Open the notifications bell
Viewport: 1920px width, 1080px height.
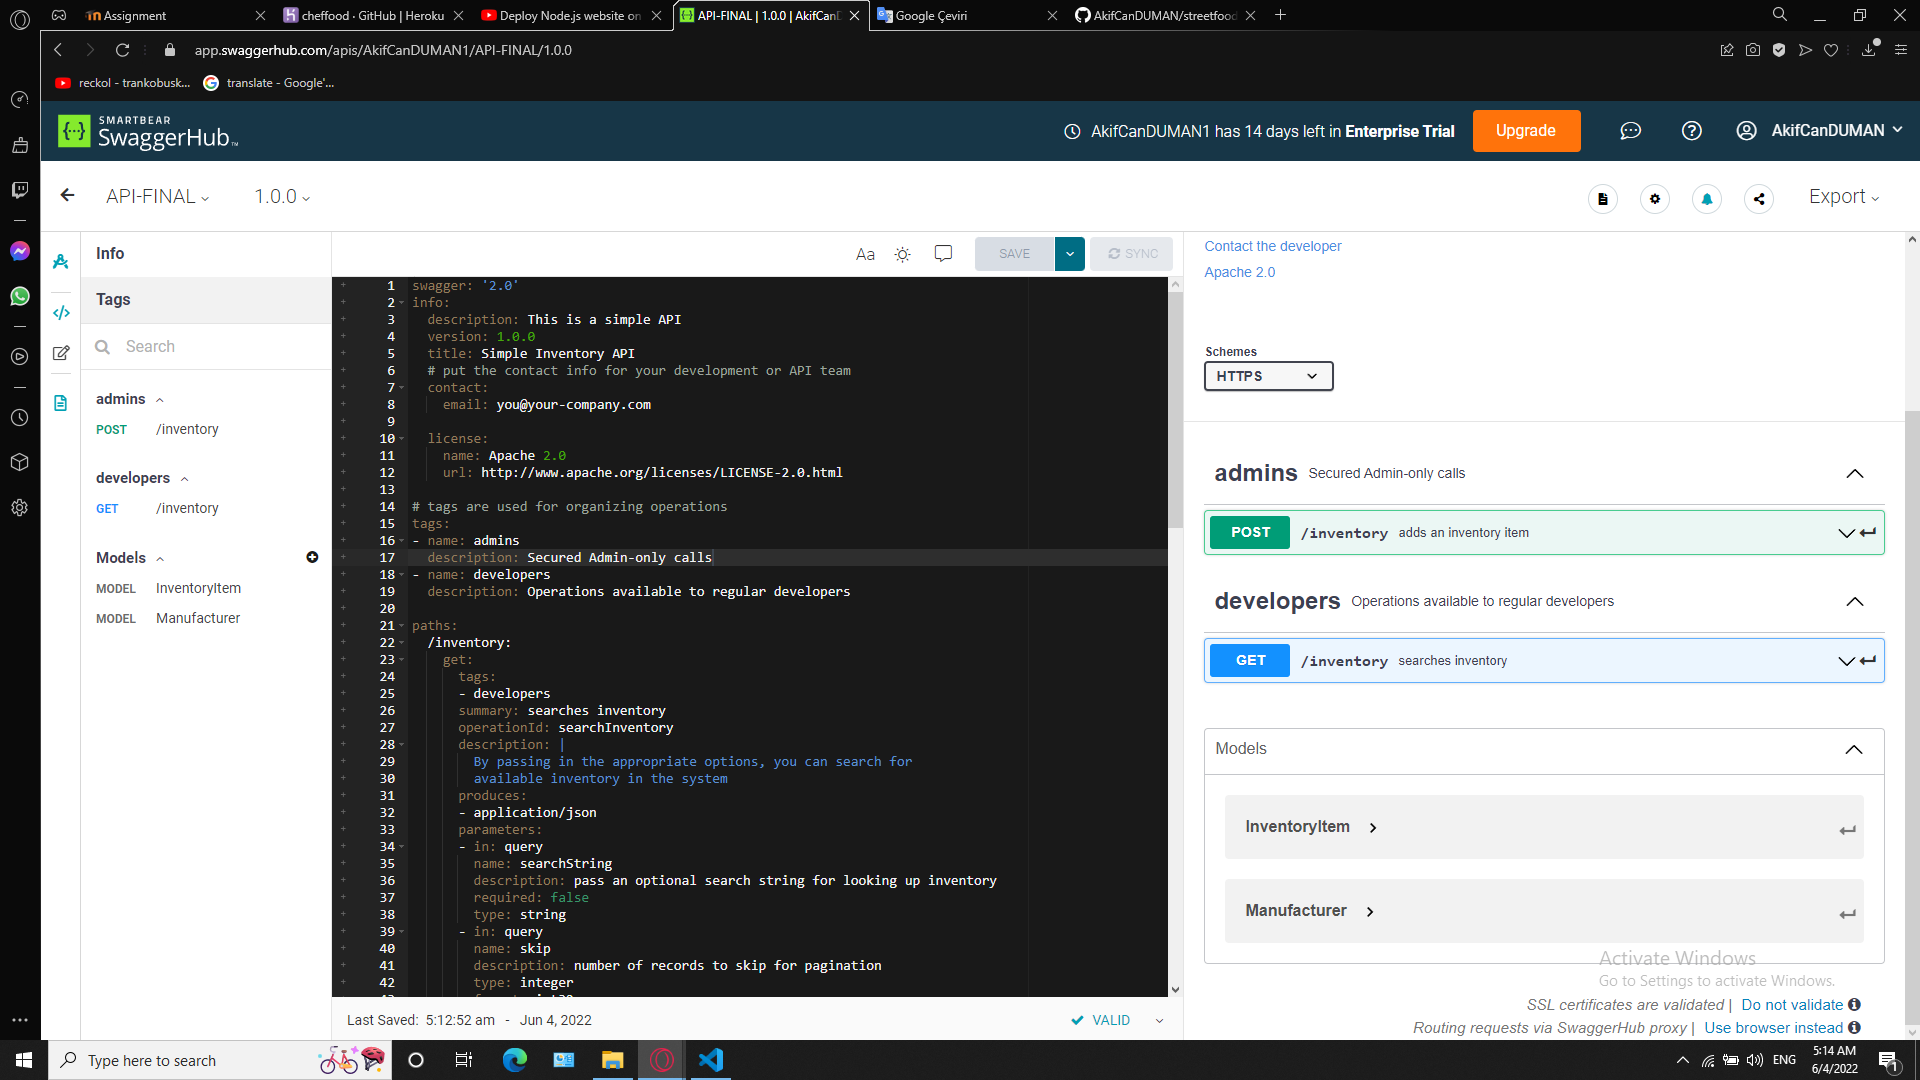1706,199
